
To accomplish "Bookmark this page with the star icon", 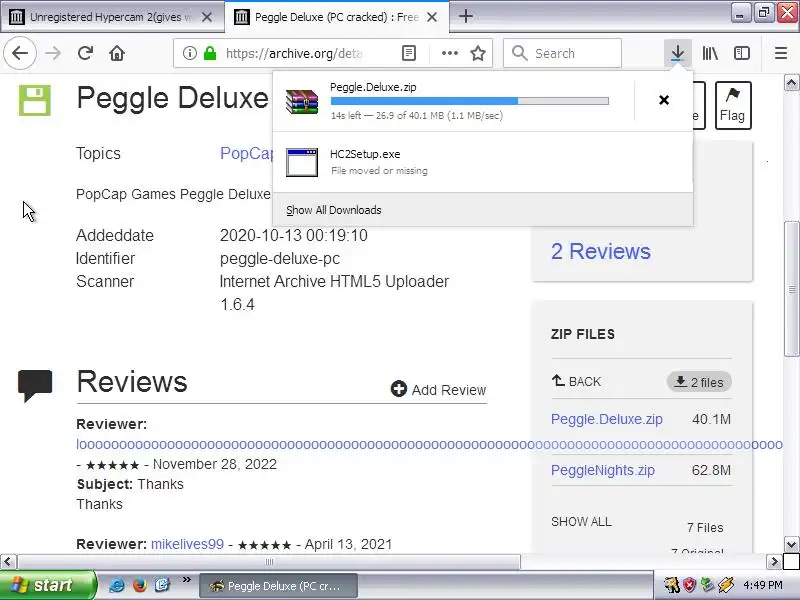I will 478,53.
